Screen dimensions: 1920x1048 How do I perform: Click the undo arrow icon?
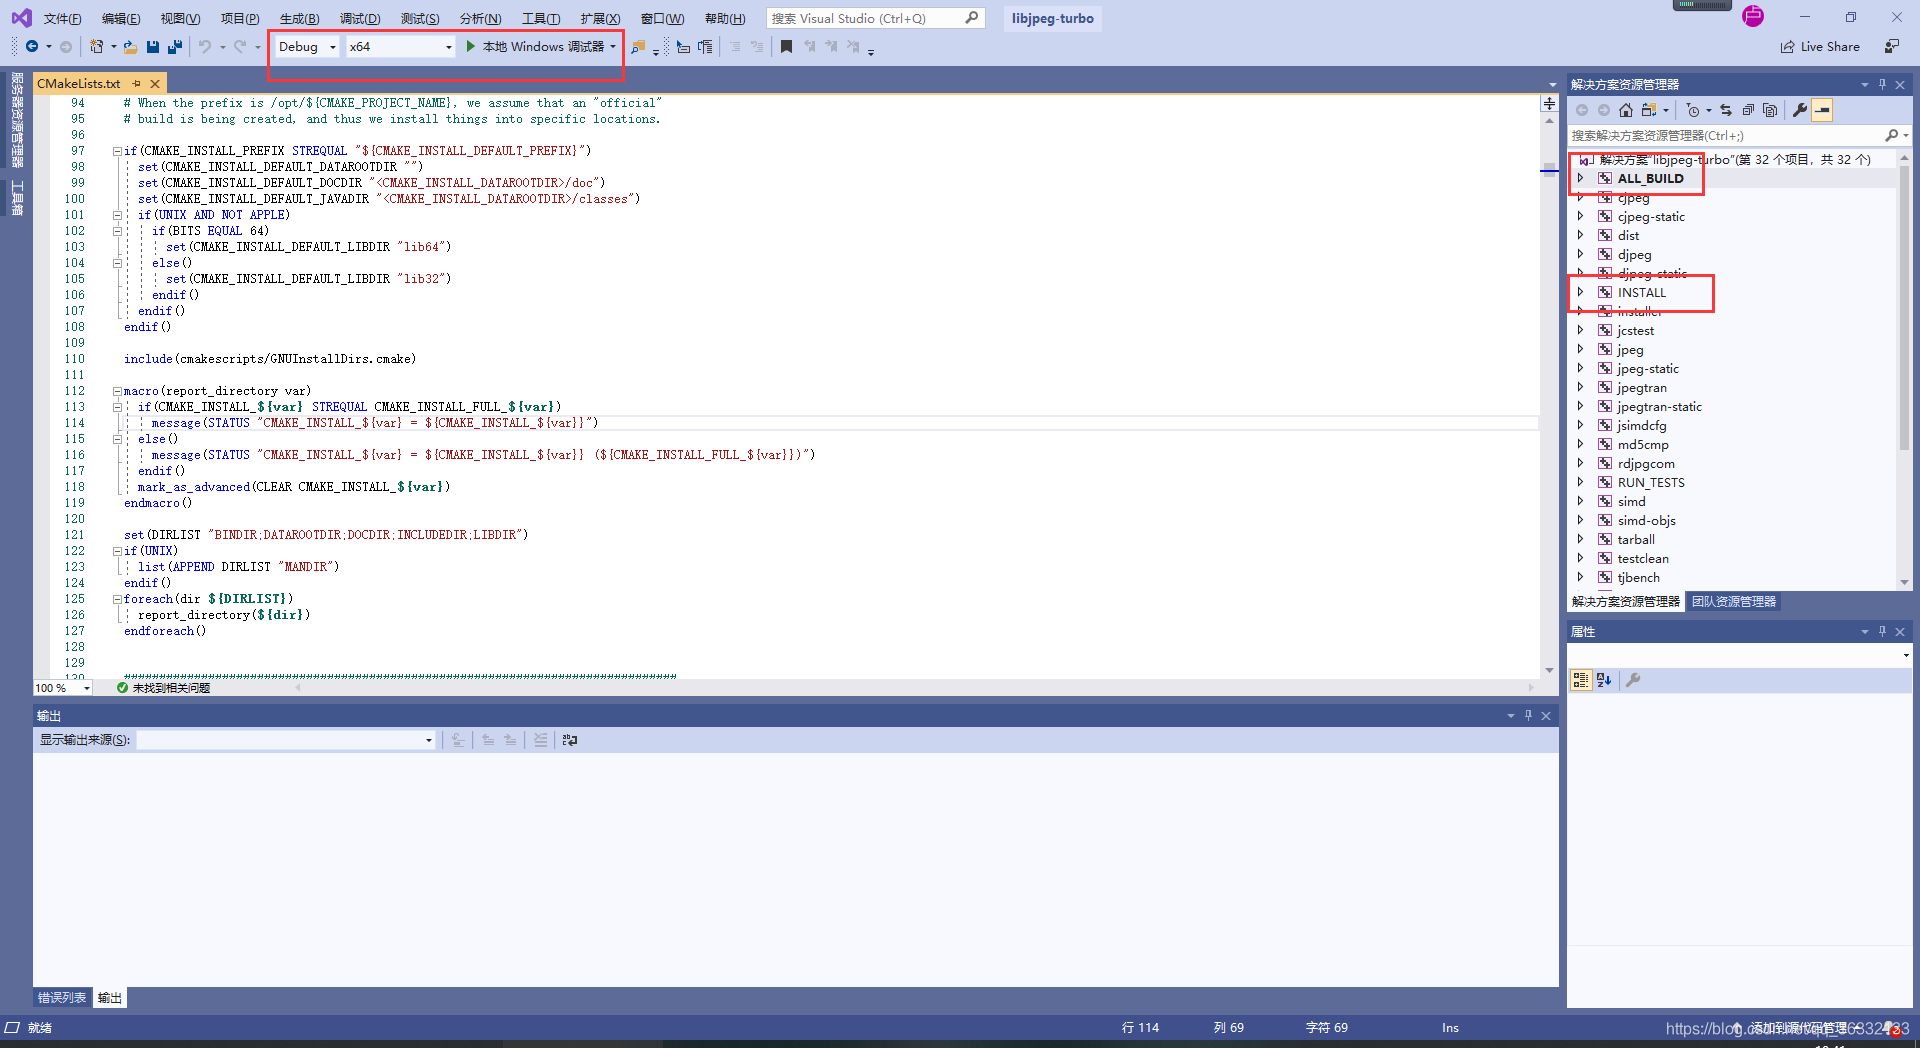(x=205, y=47)
